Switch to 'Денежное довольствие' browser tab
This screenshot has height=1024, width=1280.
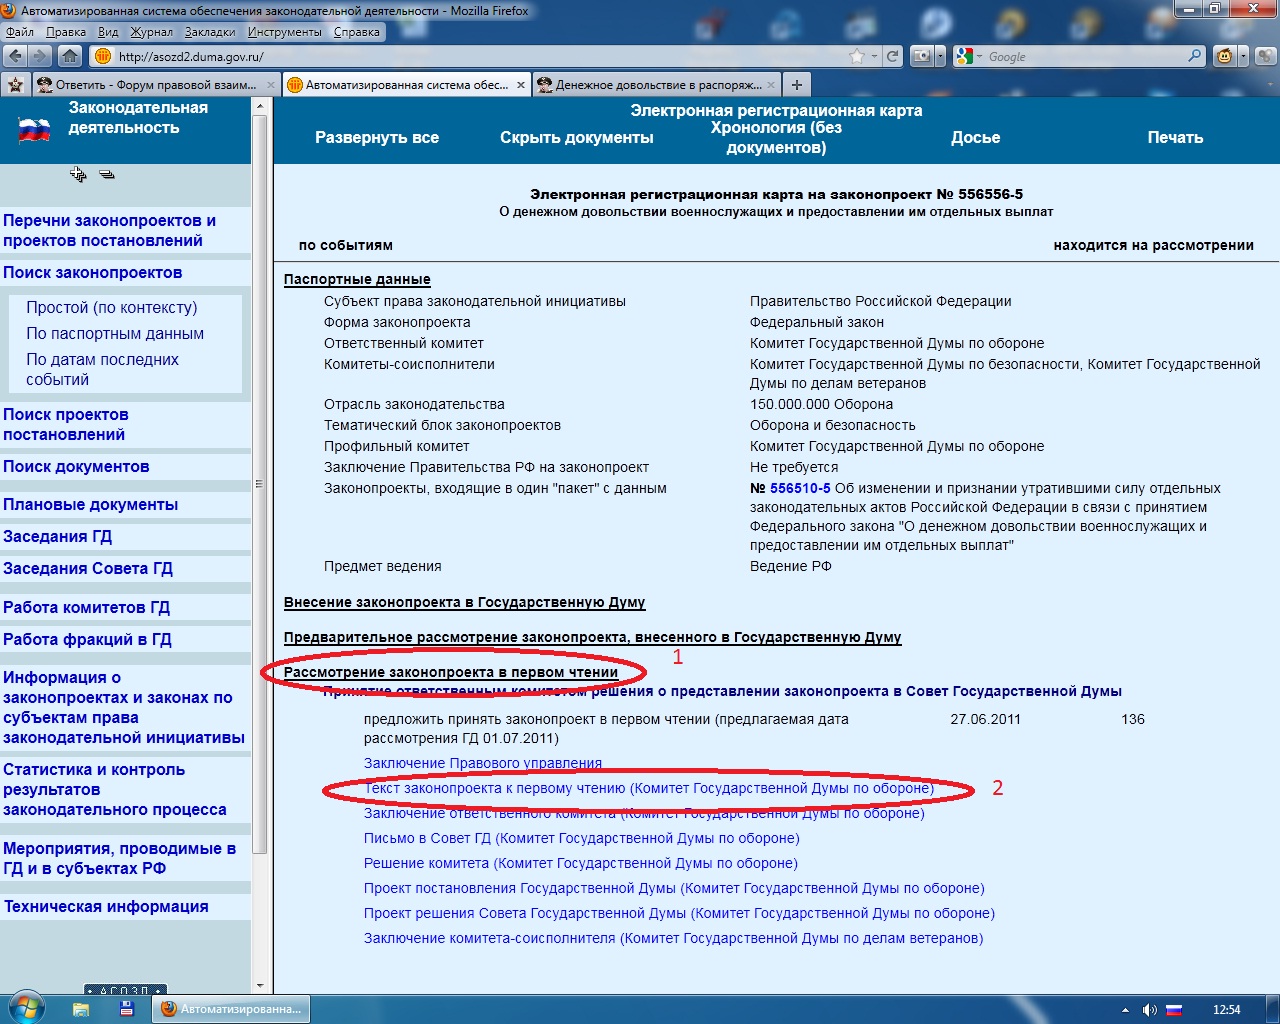(657, 85)
